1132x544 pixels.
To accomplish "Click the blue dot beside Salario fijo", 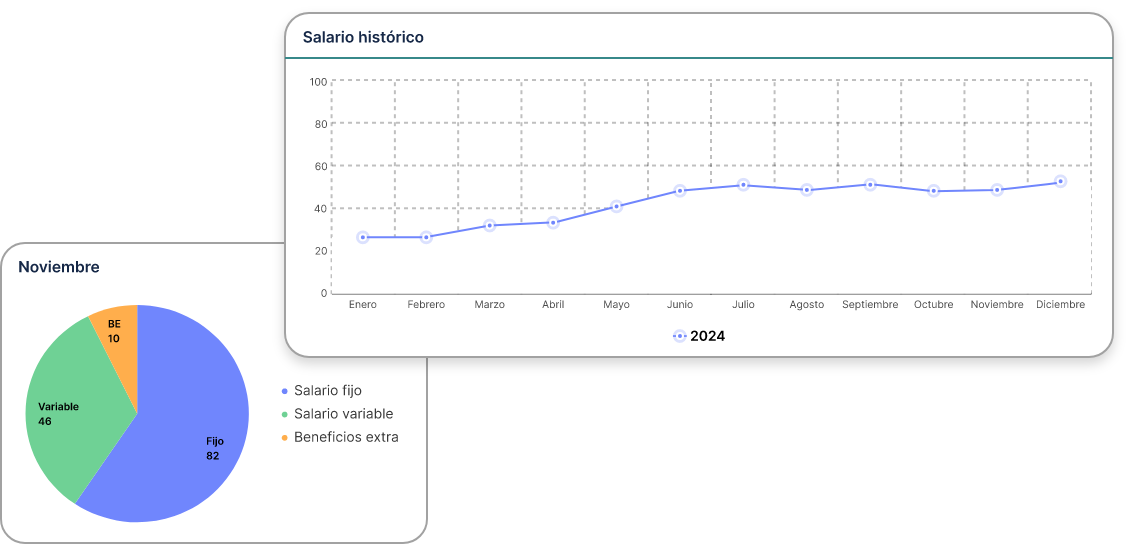I will click(x=285, y=391).
